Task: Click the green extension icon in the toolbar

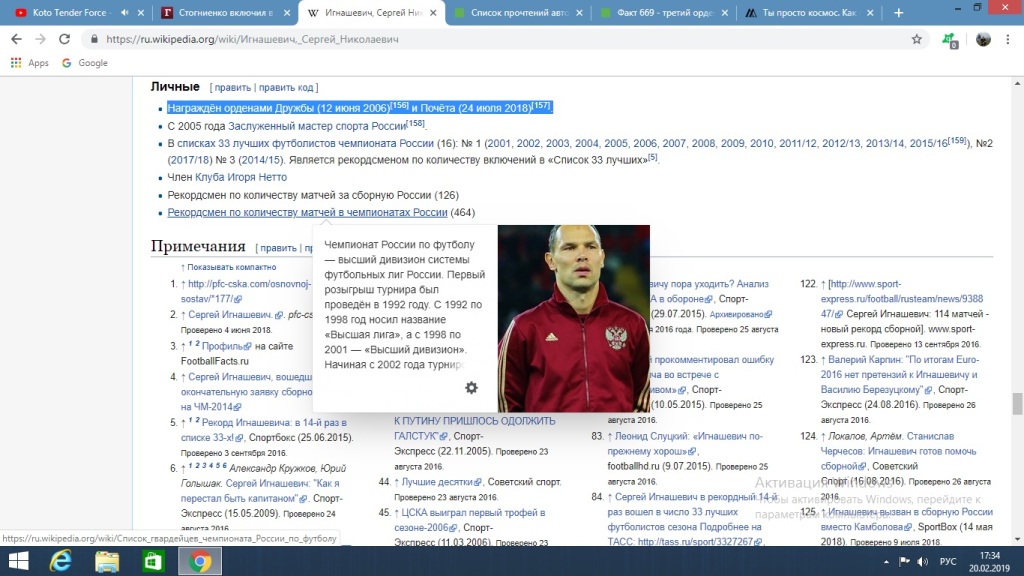Action: pyautogui.click(x=950, y=40)
